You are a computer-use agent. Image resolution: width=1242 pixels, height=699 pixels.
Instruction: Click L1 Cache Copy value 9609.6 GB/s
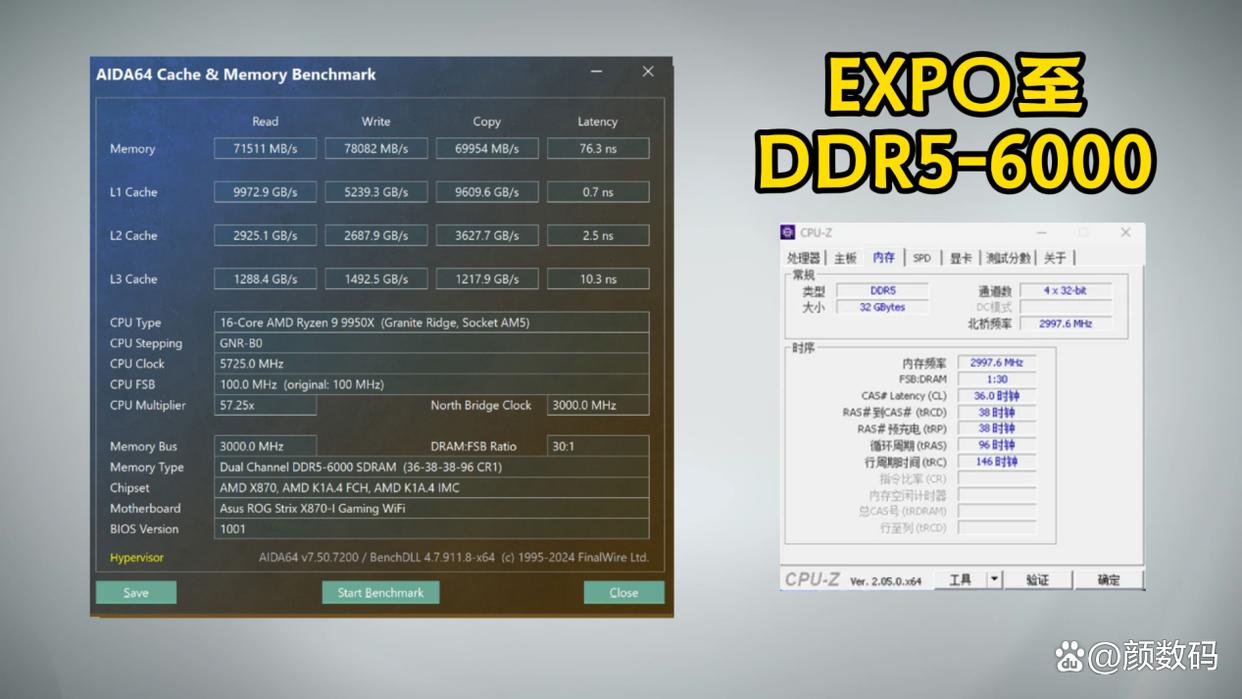point(487,192)
